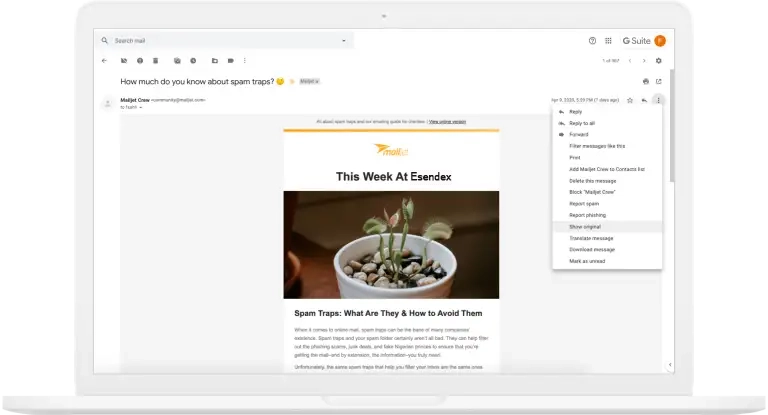Open the Move to folder icon
This screenshot has height=415, width=768.
point(215,61)
